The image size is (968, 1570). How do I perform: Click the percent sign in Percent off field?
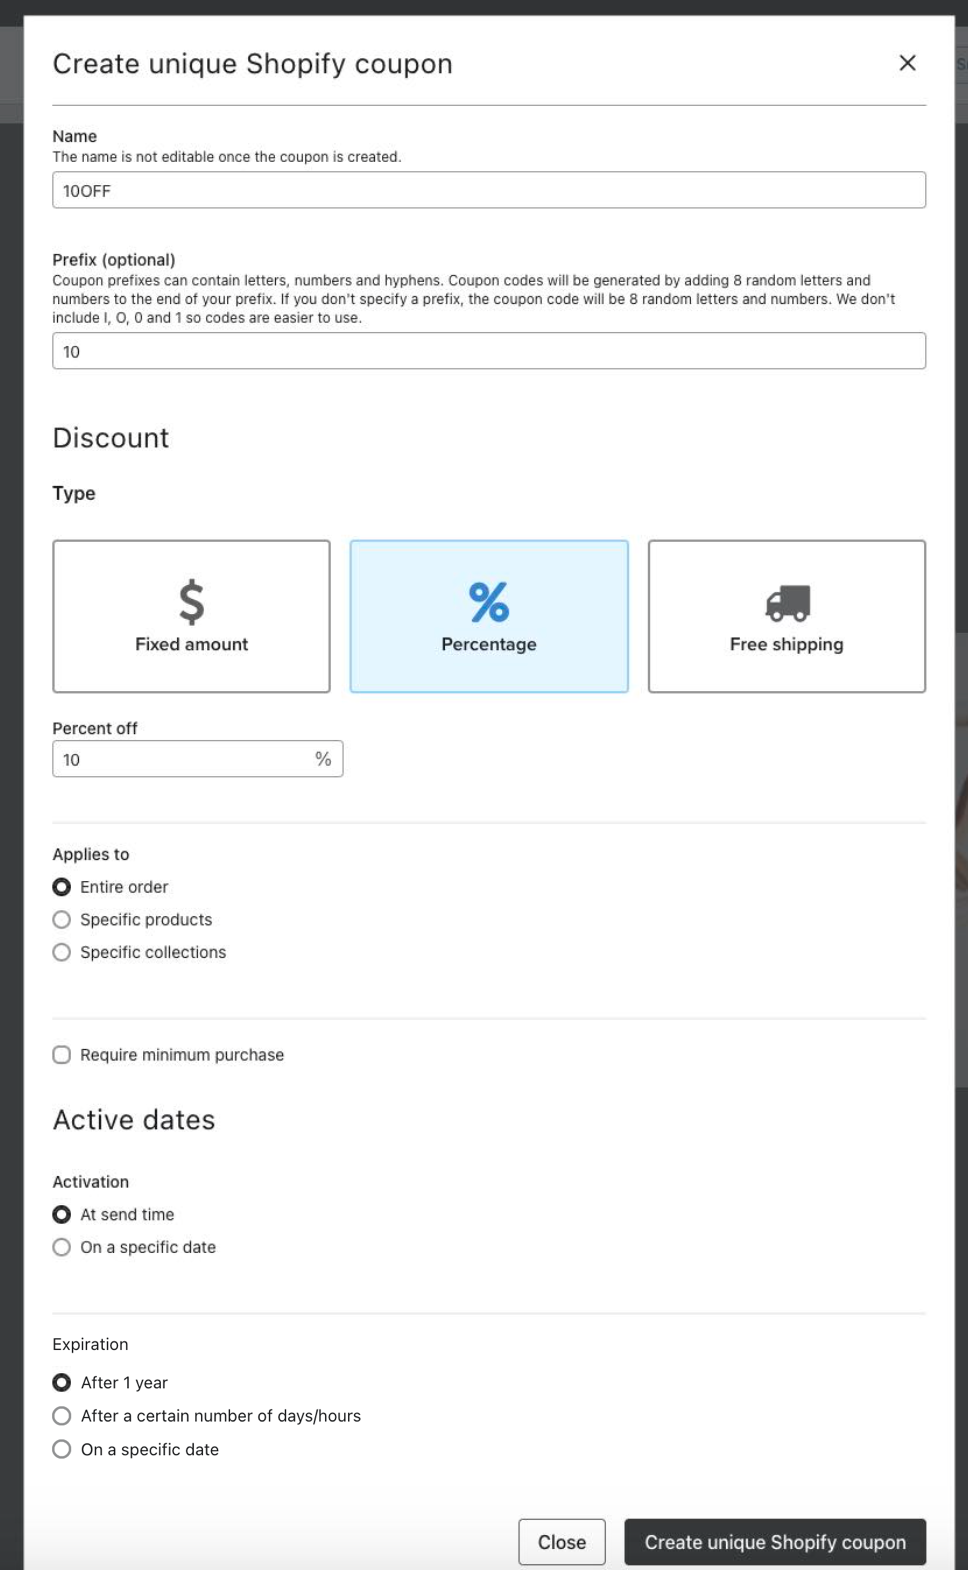coord(323,759)
